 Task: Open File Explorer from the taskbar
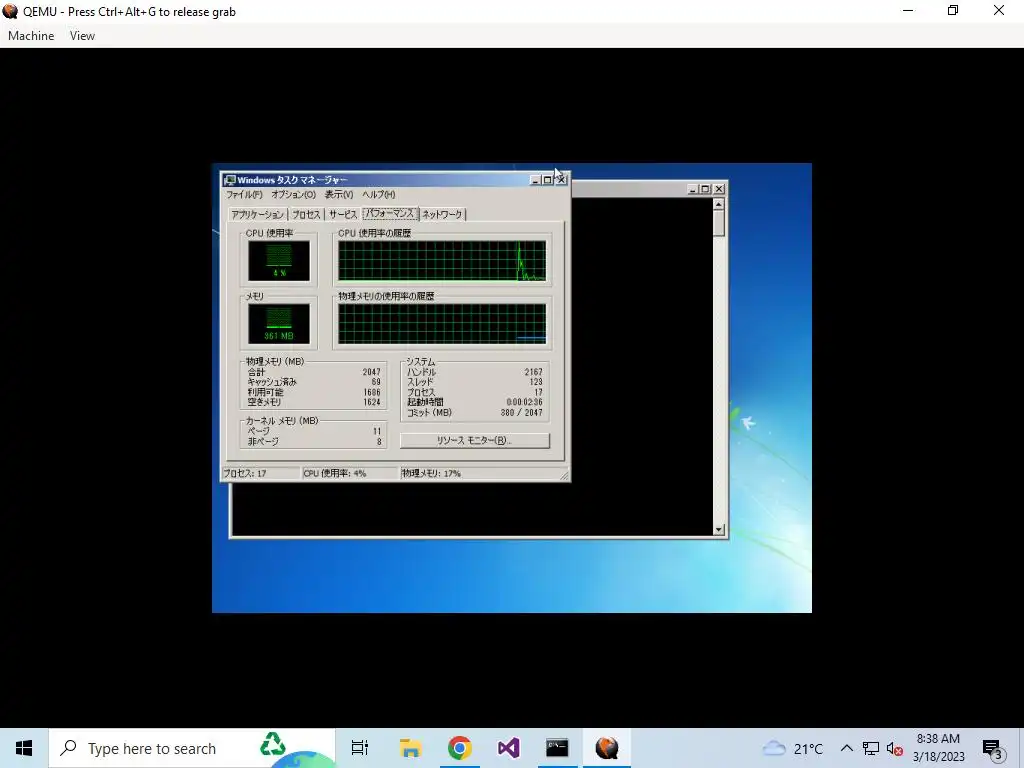(x=410, y=748)
